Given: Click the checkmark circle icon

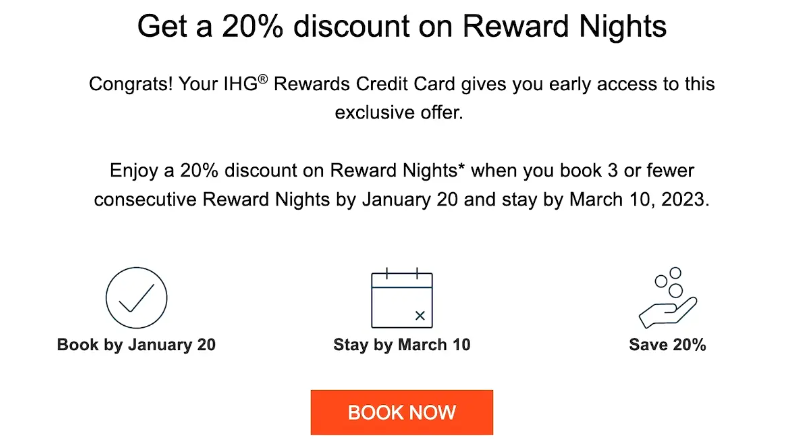Looking at the screenshot, I should click(x=136, y=298).
